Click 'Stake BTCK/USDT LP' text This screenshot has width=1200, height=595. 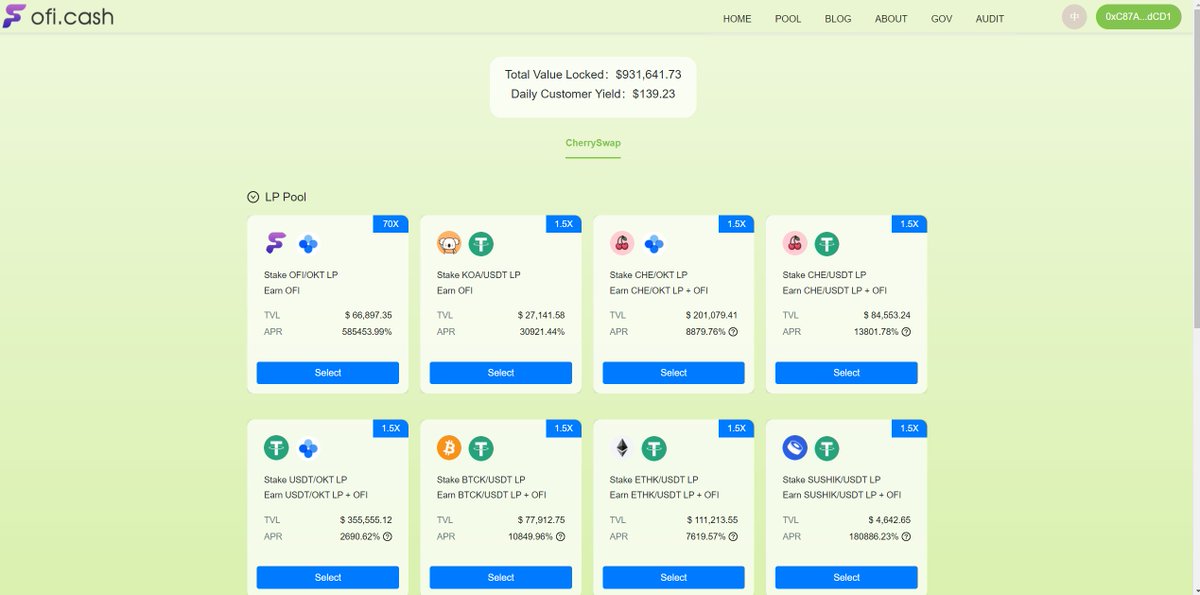tap(481, 480)
